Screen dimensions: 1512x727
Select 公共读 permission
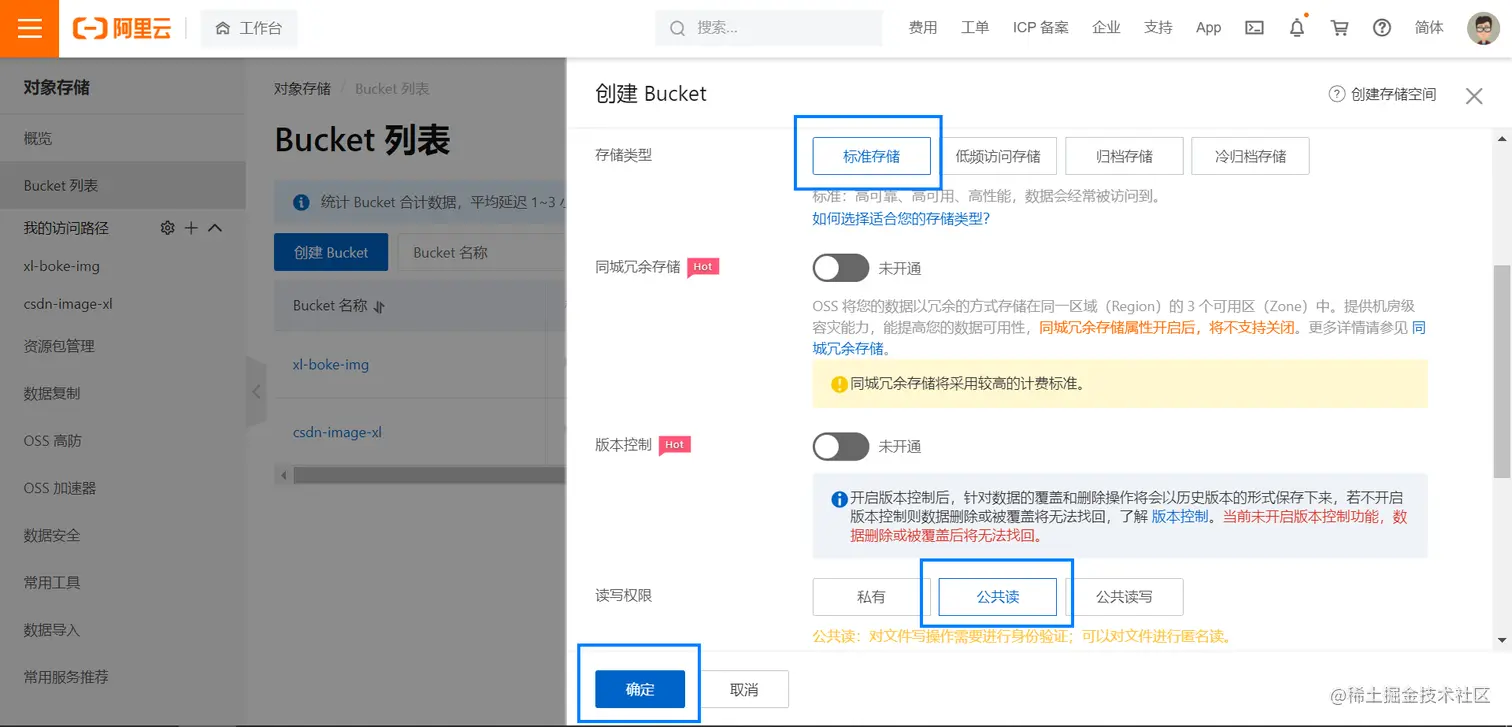coord(998,597)
